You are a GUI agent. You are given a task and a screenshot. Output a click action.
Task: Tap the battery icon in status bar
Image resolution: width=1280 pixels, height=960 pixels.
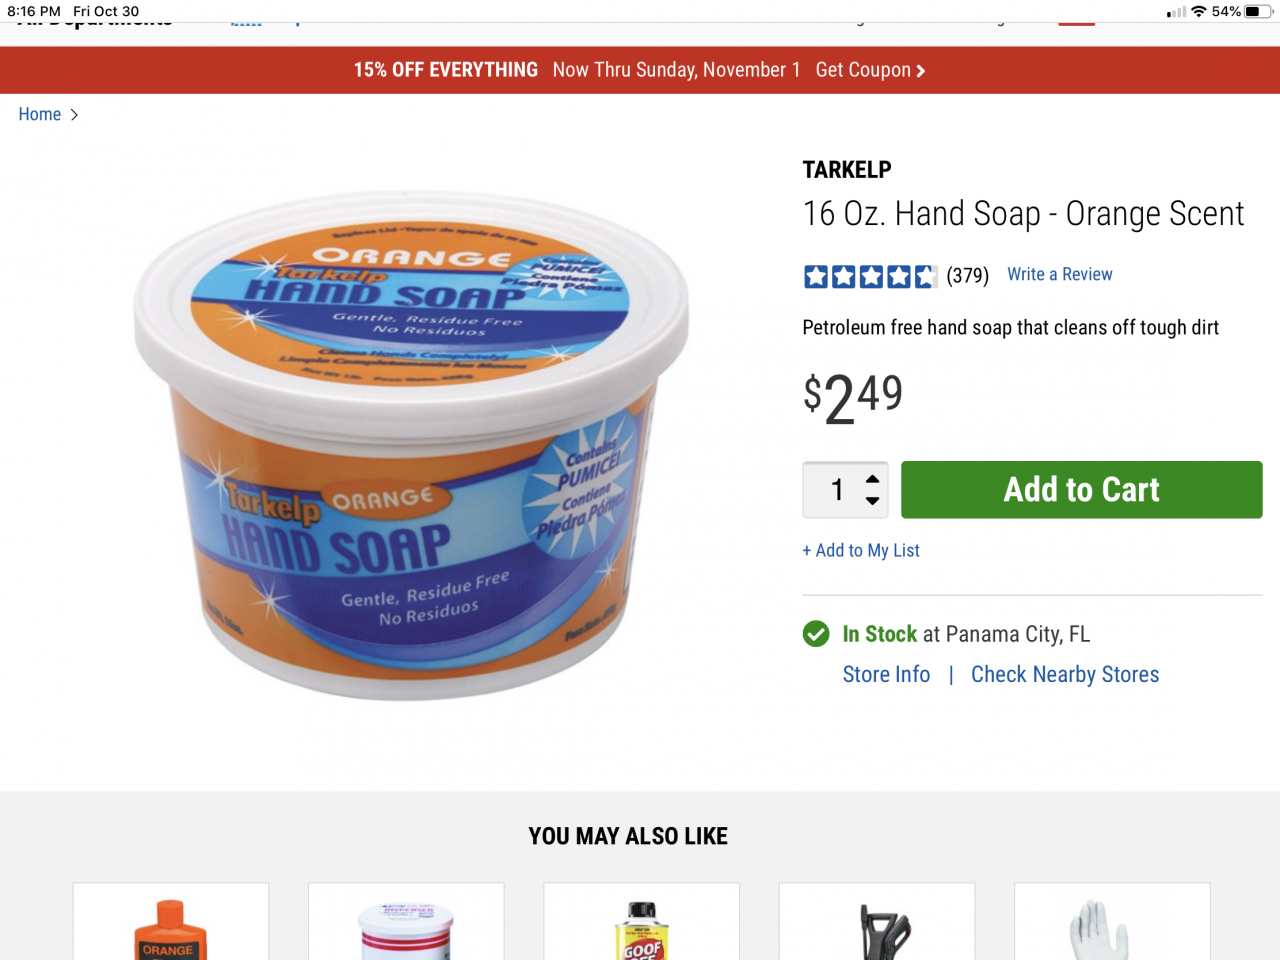1259,12
